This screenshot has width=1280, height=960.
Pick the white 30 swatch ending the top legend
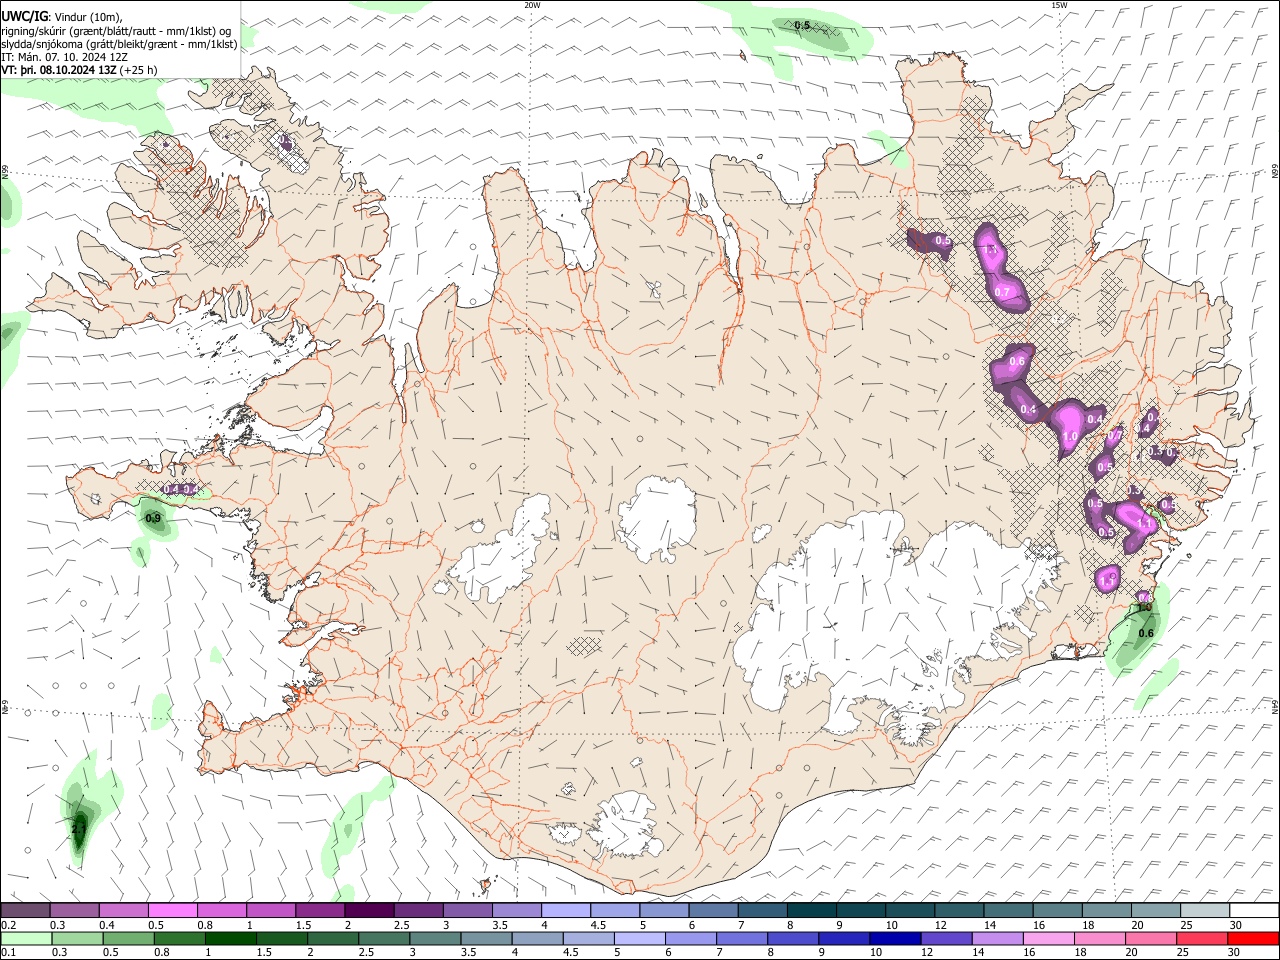pyautogui.click(x=1254, y=911)
